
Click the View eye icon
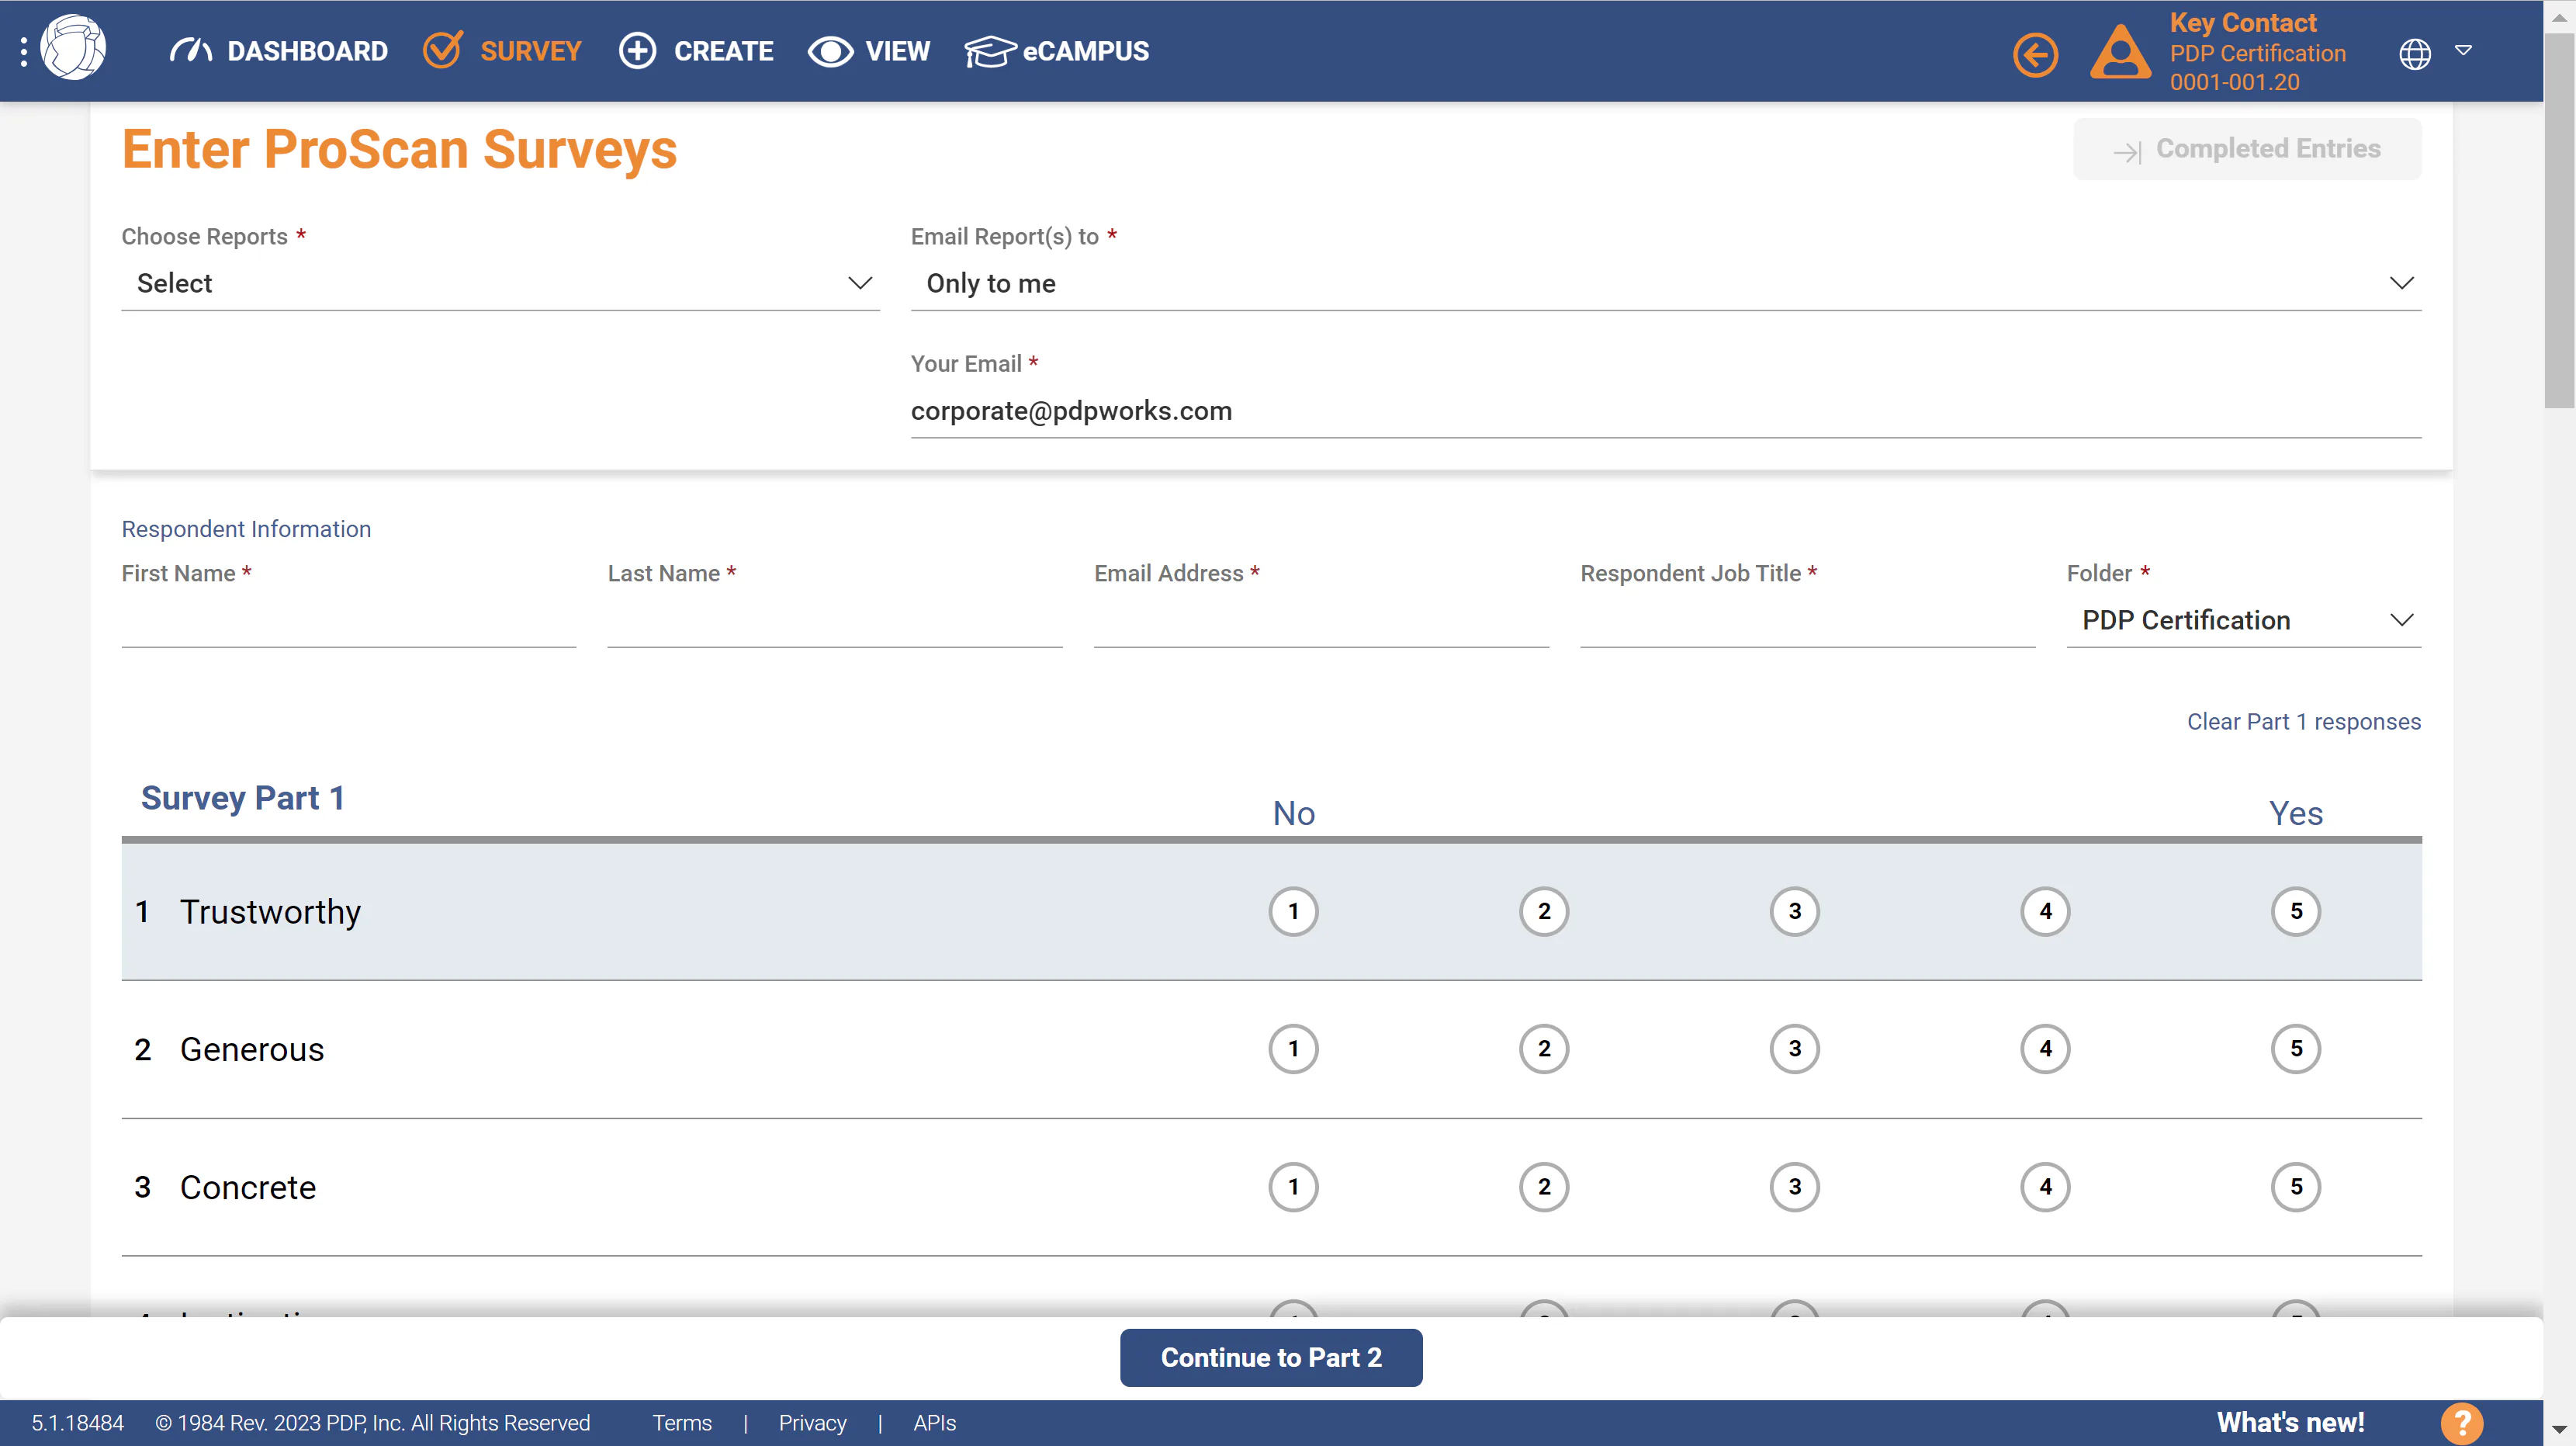coord(830,51)
